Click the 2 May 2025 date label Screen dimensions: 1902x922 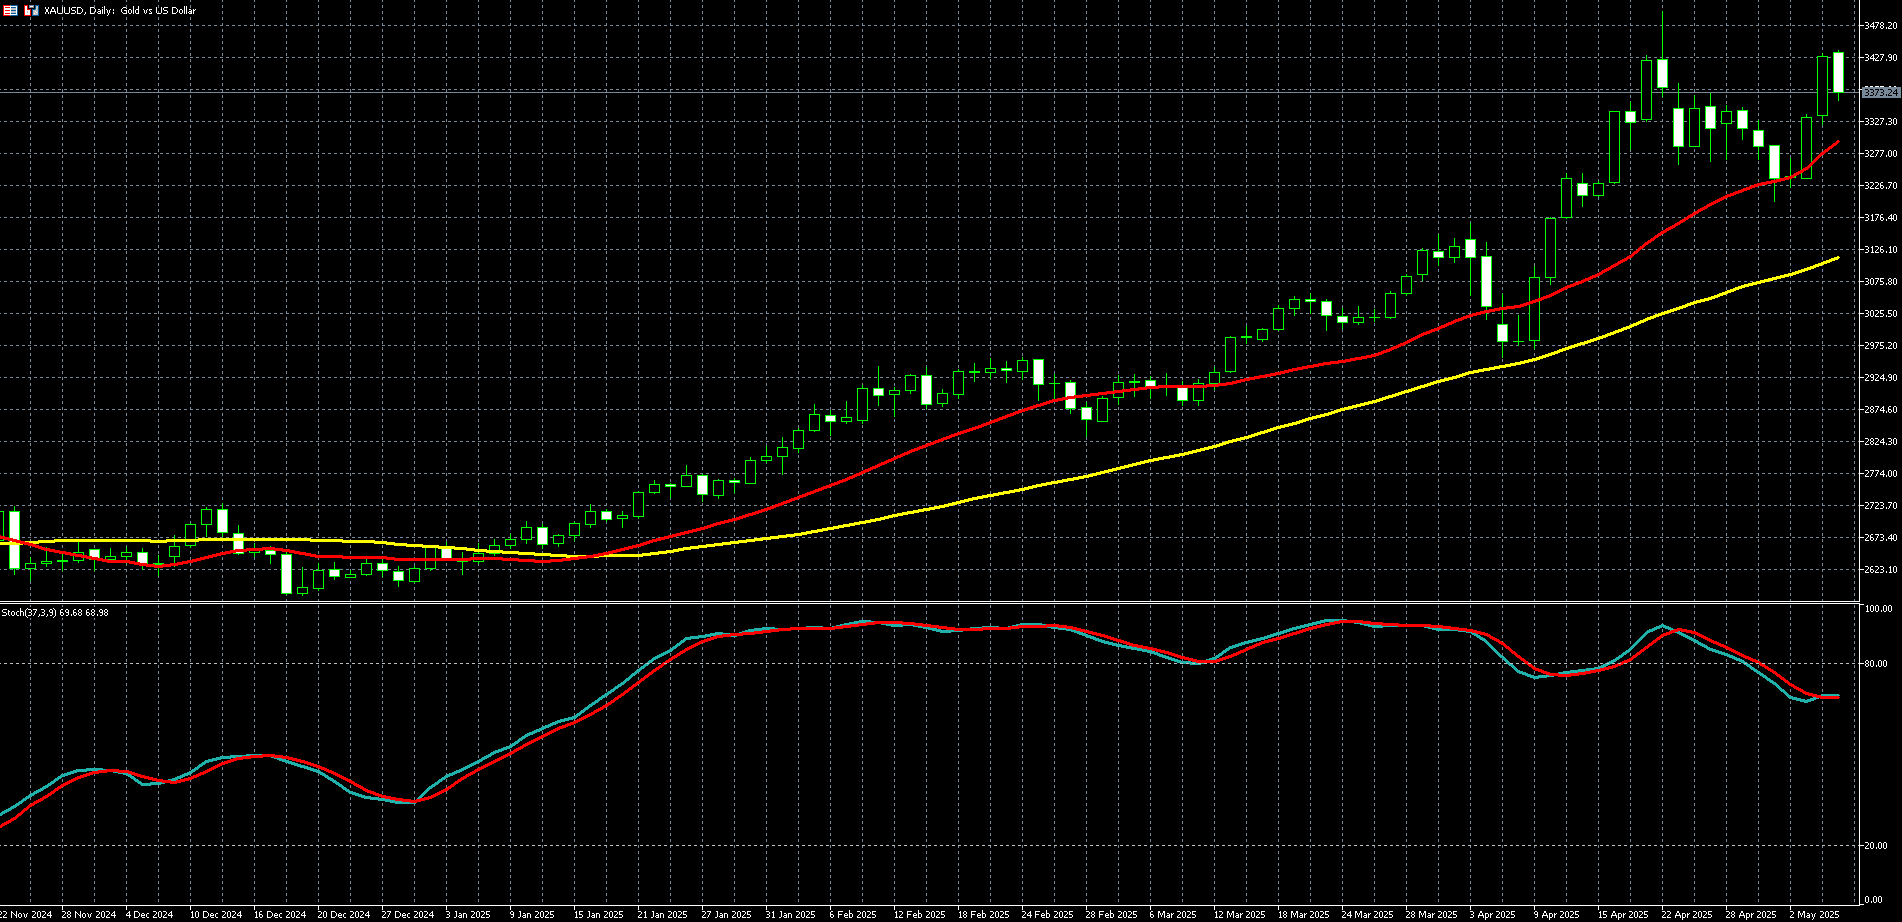(1814, 914)
